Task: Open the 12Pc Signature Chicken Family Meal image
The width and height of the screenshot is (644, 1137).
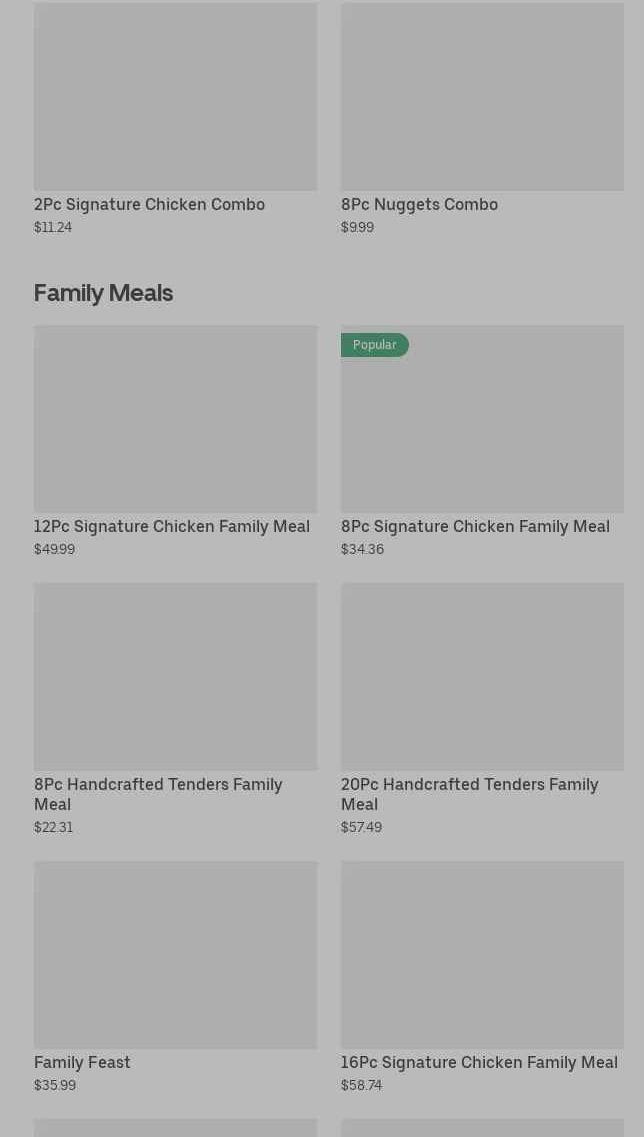Action: tap(175, 418)
